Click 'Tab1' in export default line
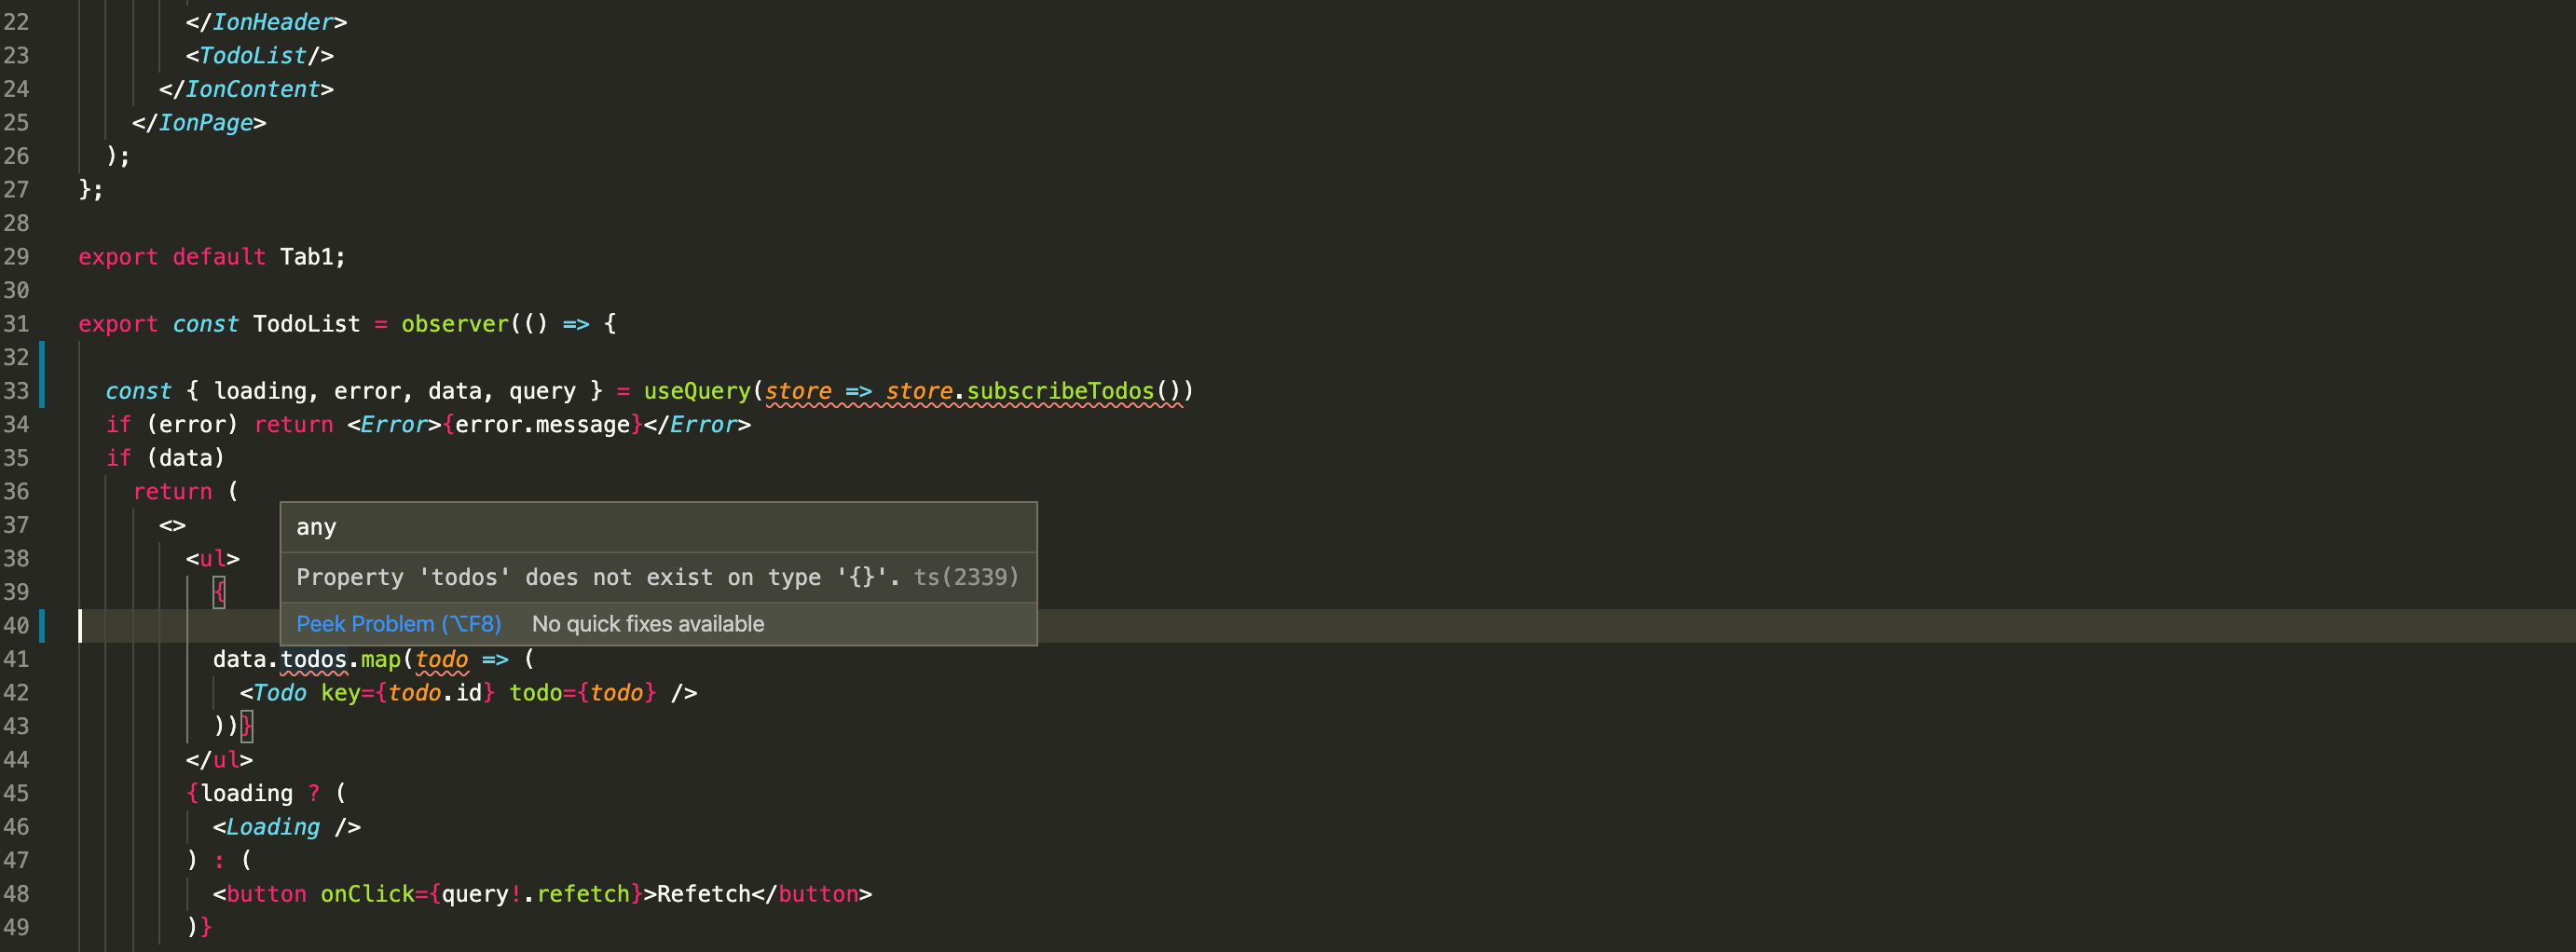The width and height of the screenshot is (2576, 952). pyautogui.click(x=306, y=257)
